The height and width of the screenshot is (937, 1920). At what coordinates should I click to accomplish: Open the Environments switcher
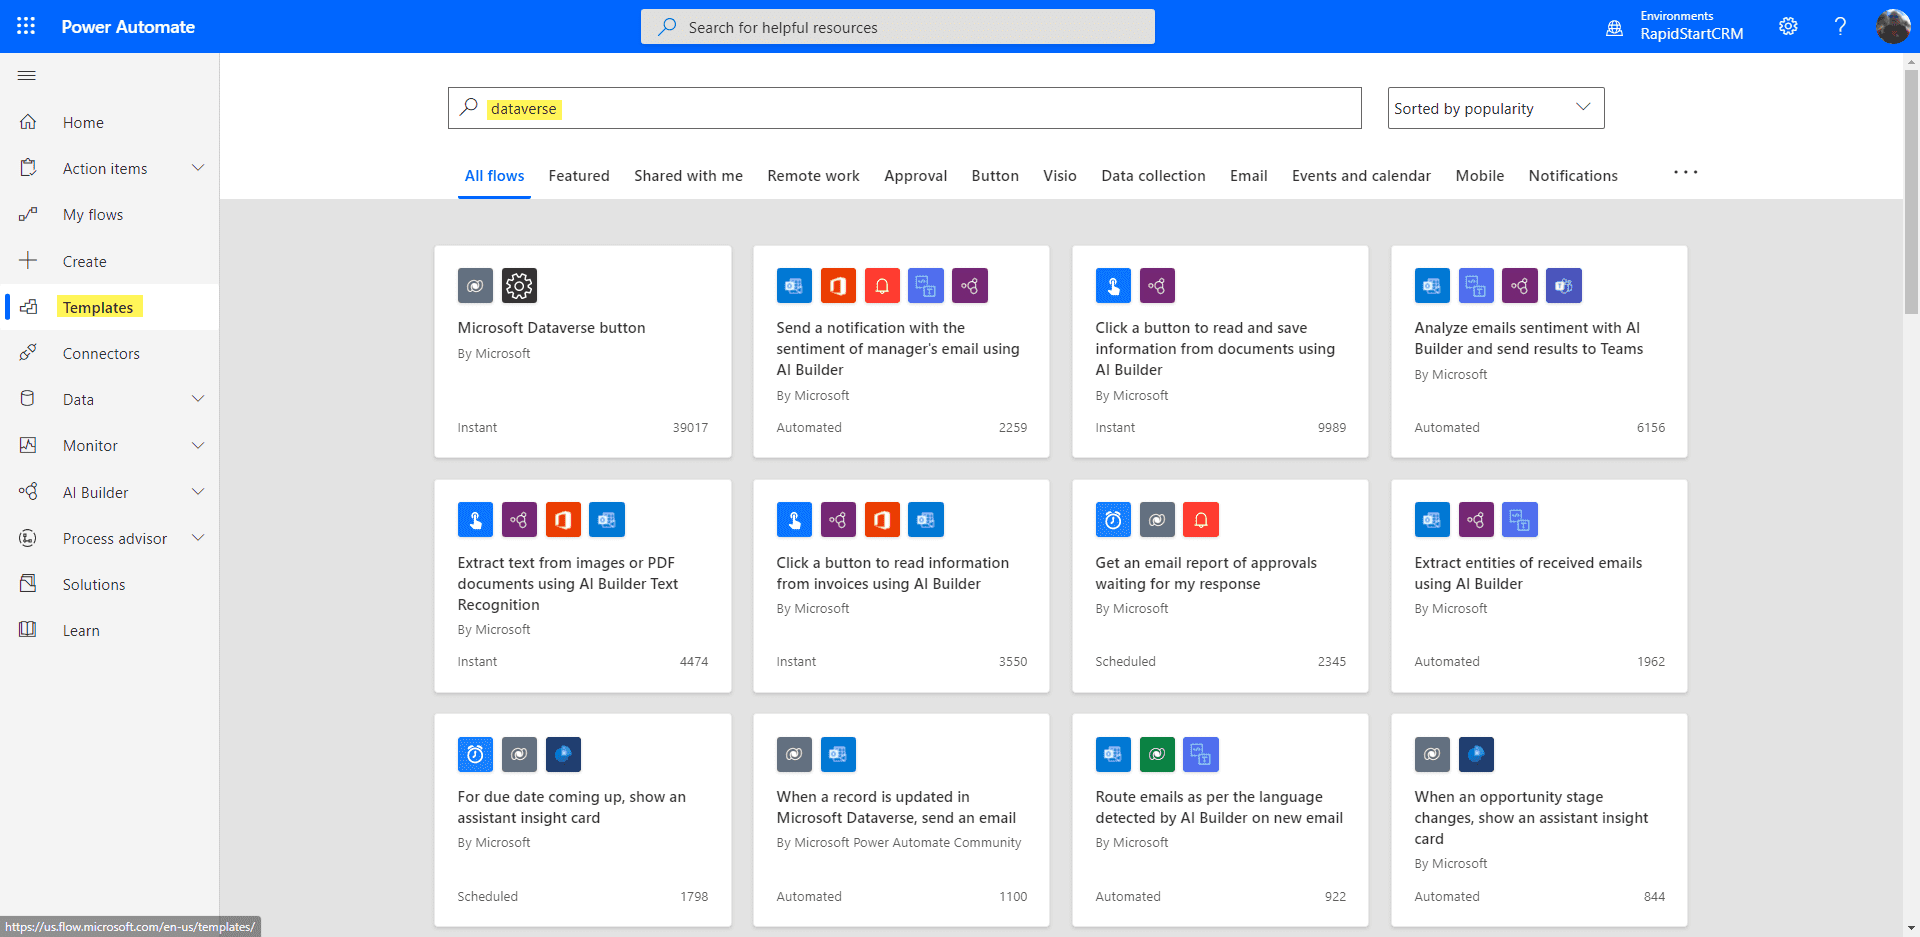1676,26
